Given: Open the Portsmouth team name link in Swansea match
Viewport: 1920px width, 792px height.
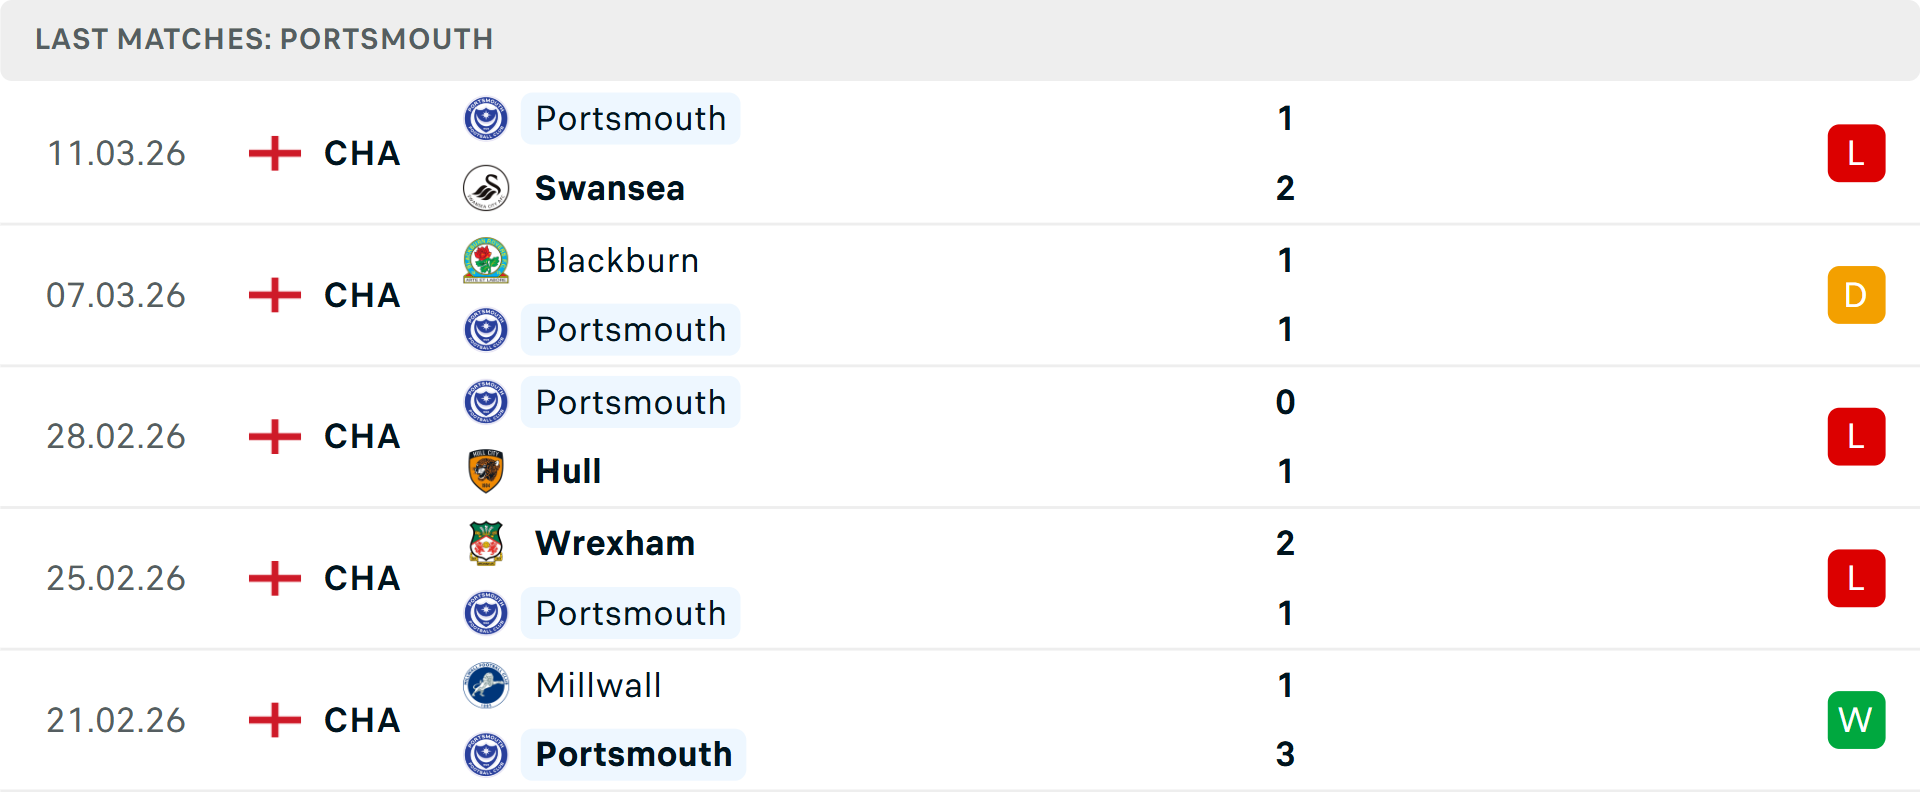Looking at the screenshot, I should (x=630, y=118).
